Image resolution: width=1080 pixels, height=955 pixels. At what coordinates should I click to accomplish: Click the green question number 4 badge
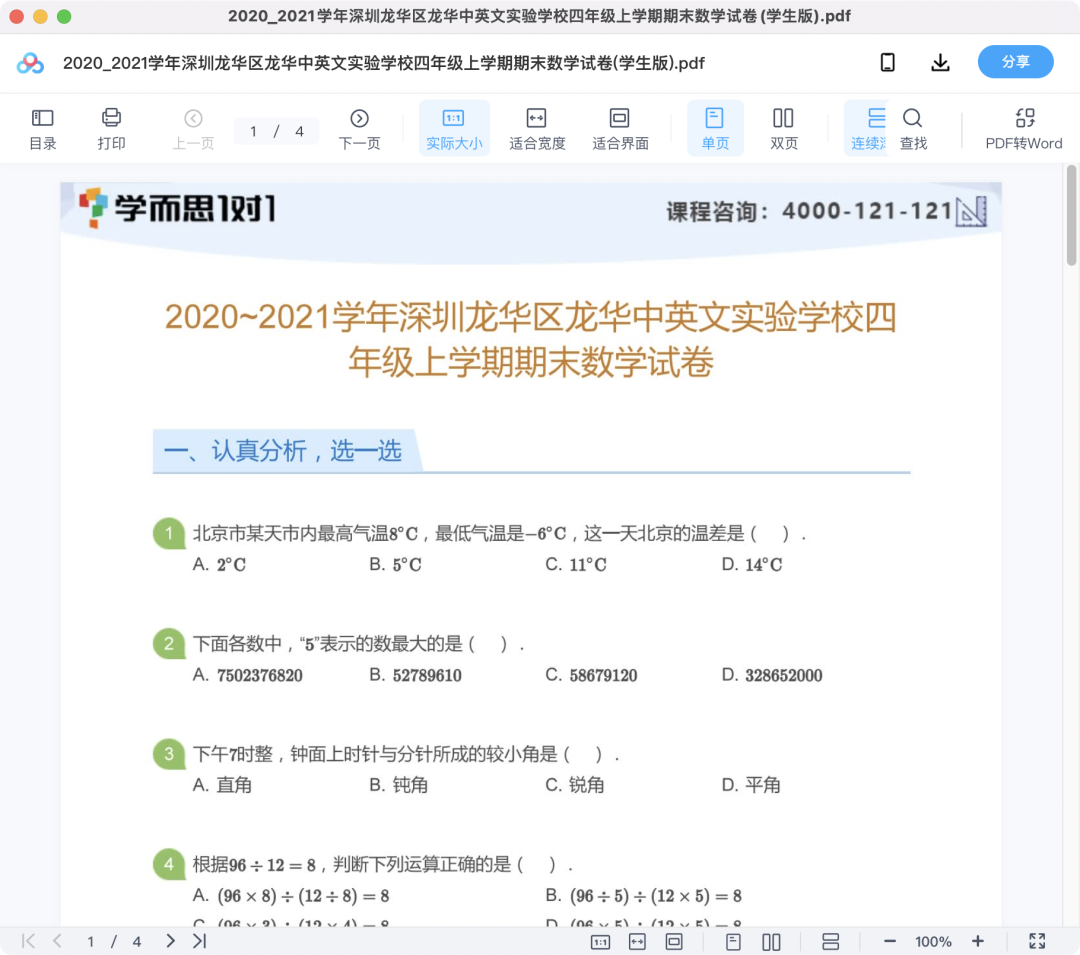pos(169,864)
